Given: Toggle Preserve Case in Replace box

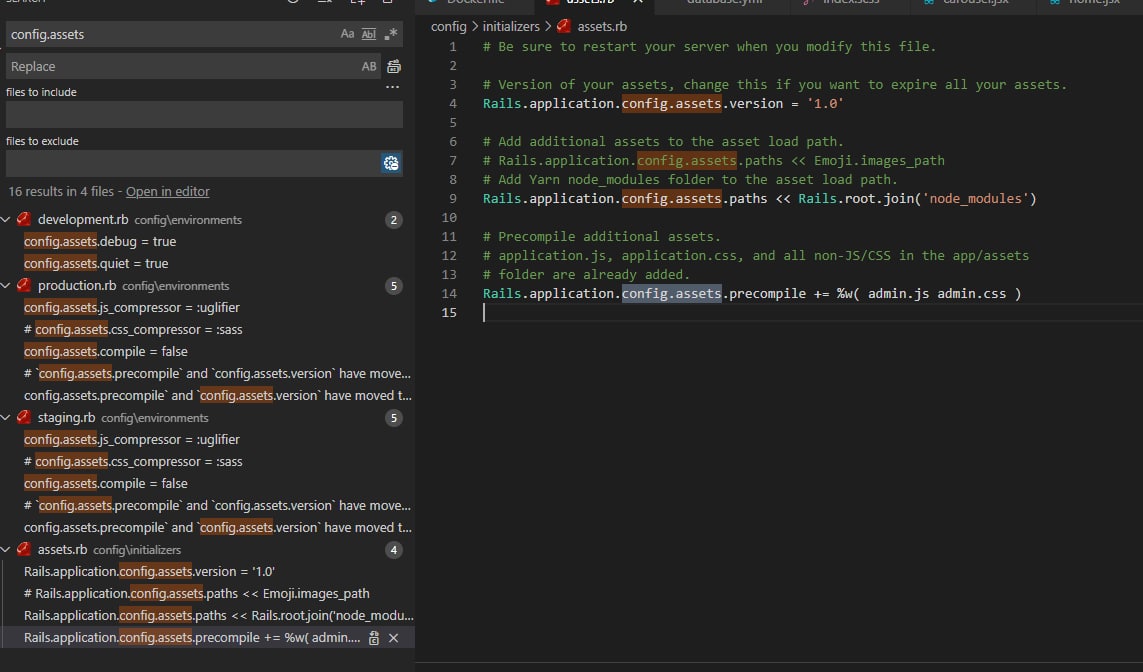Looking at the screenshot, I should (369, 66).
